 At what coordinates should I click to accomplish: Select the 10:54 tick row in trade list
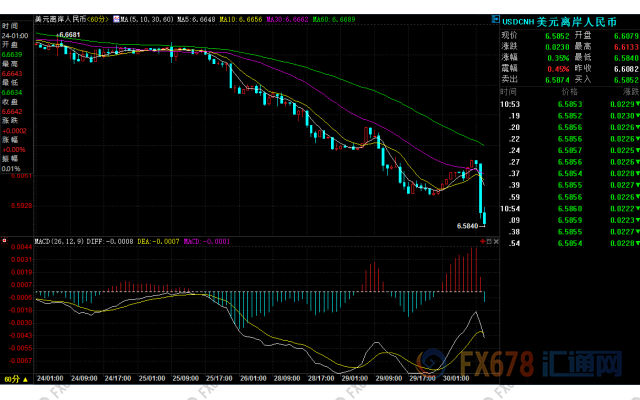coord(566,207)
